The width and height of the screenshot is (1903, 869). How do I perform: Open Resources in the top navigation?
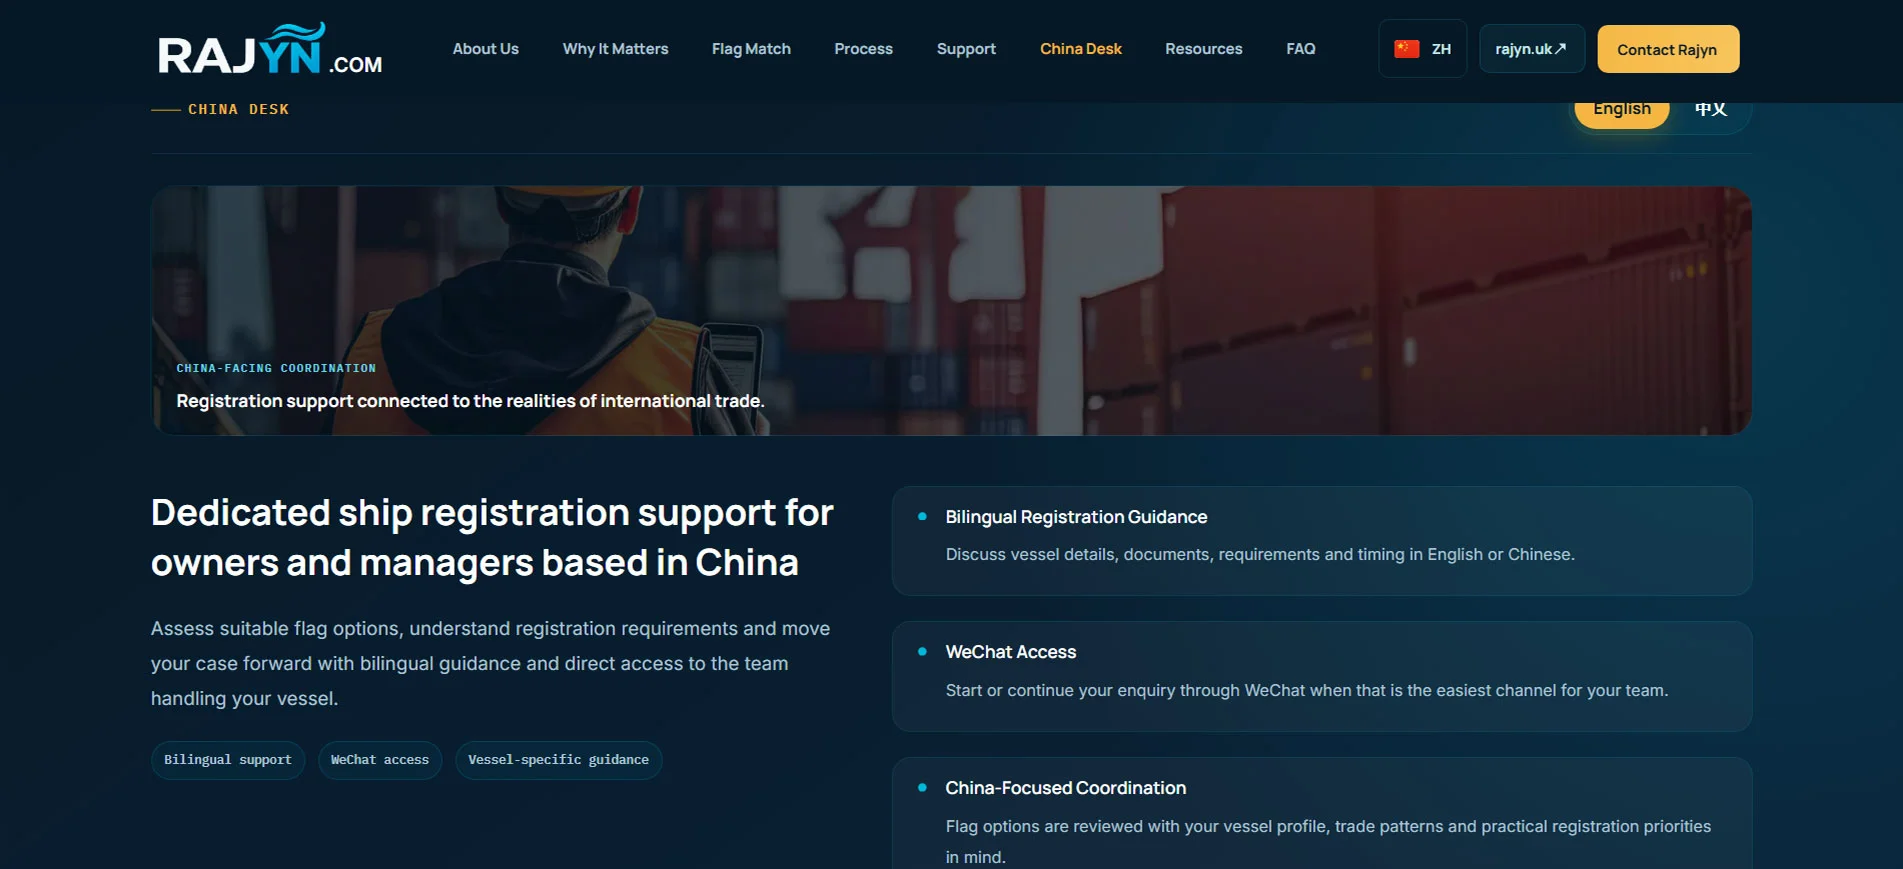click(1204, 49)
